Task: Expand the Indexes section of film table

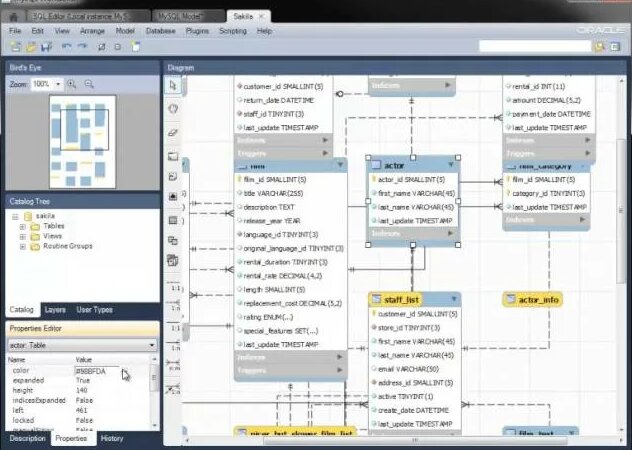Action: click(x=339, y=357)
